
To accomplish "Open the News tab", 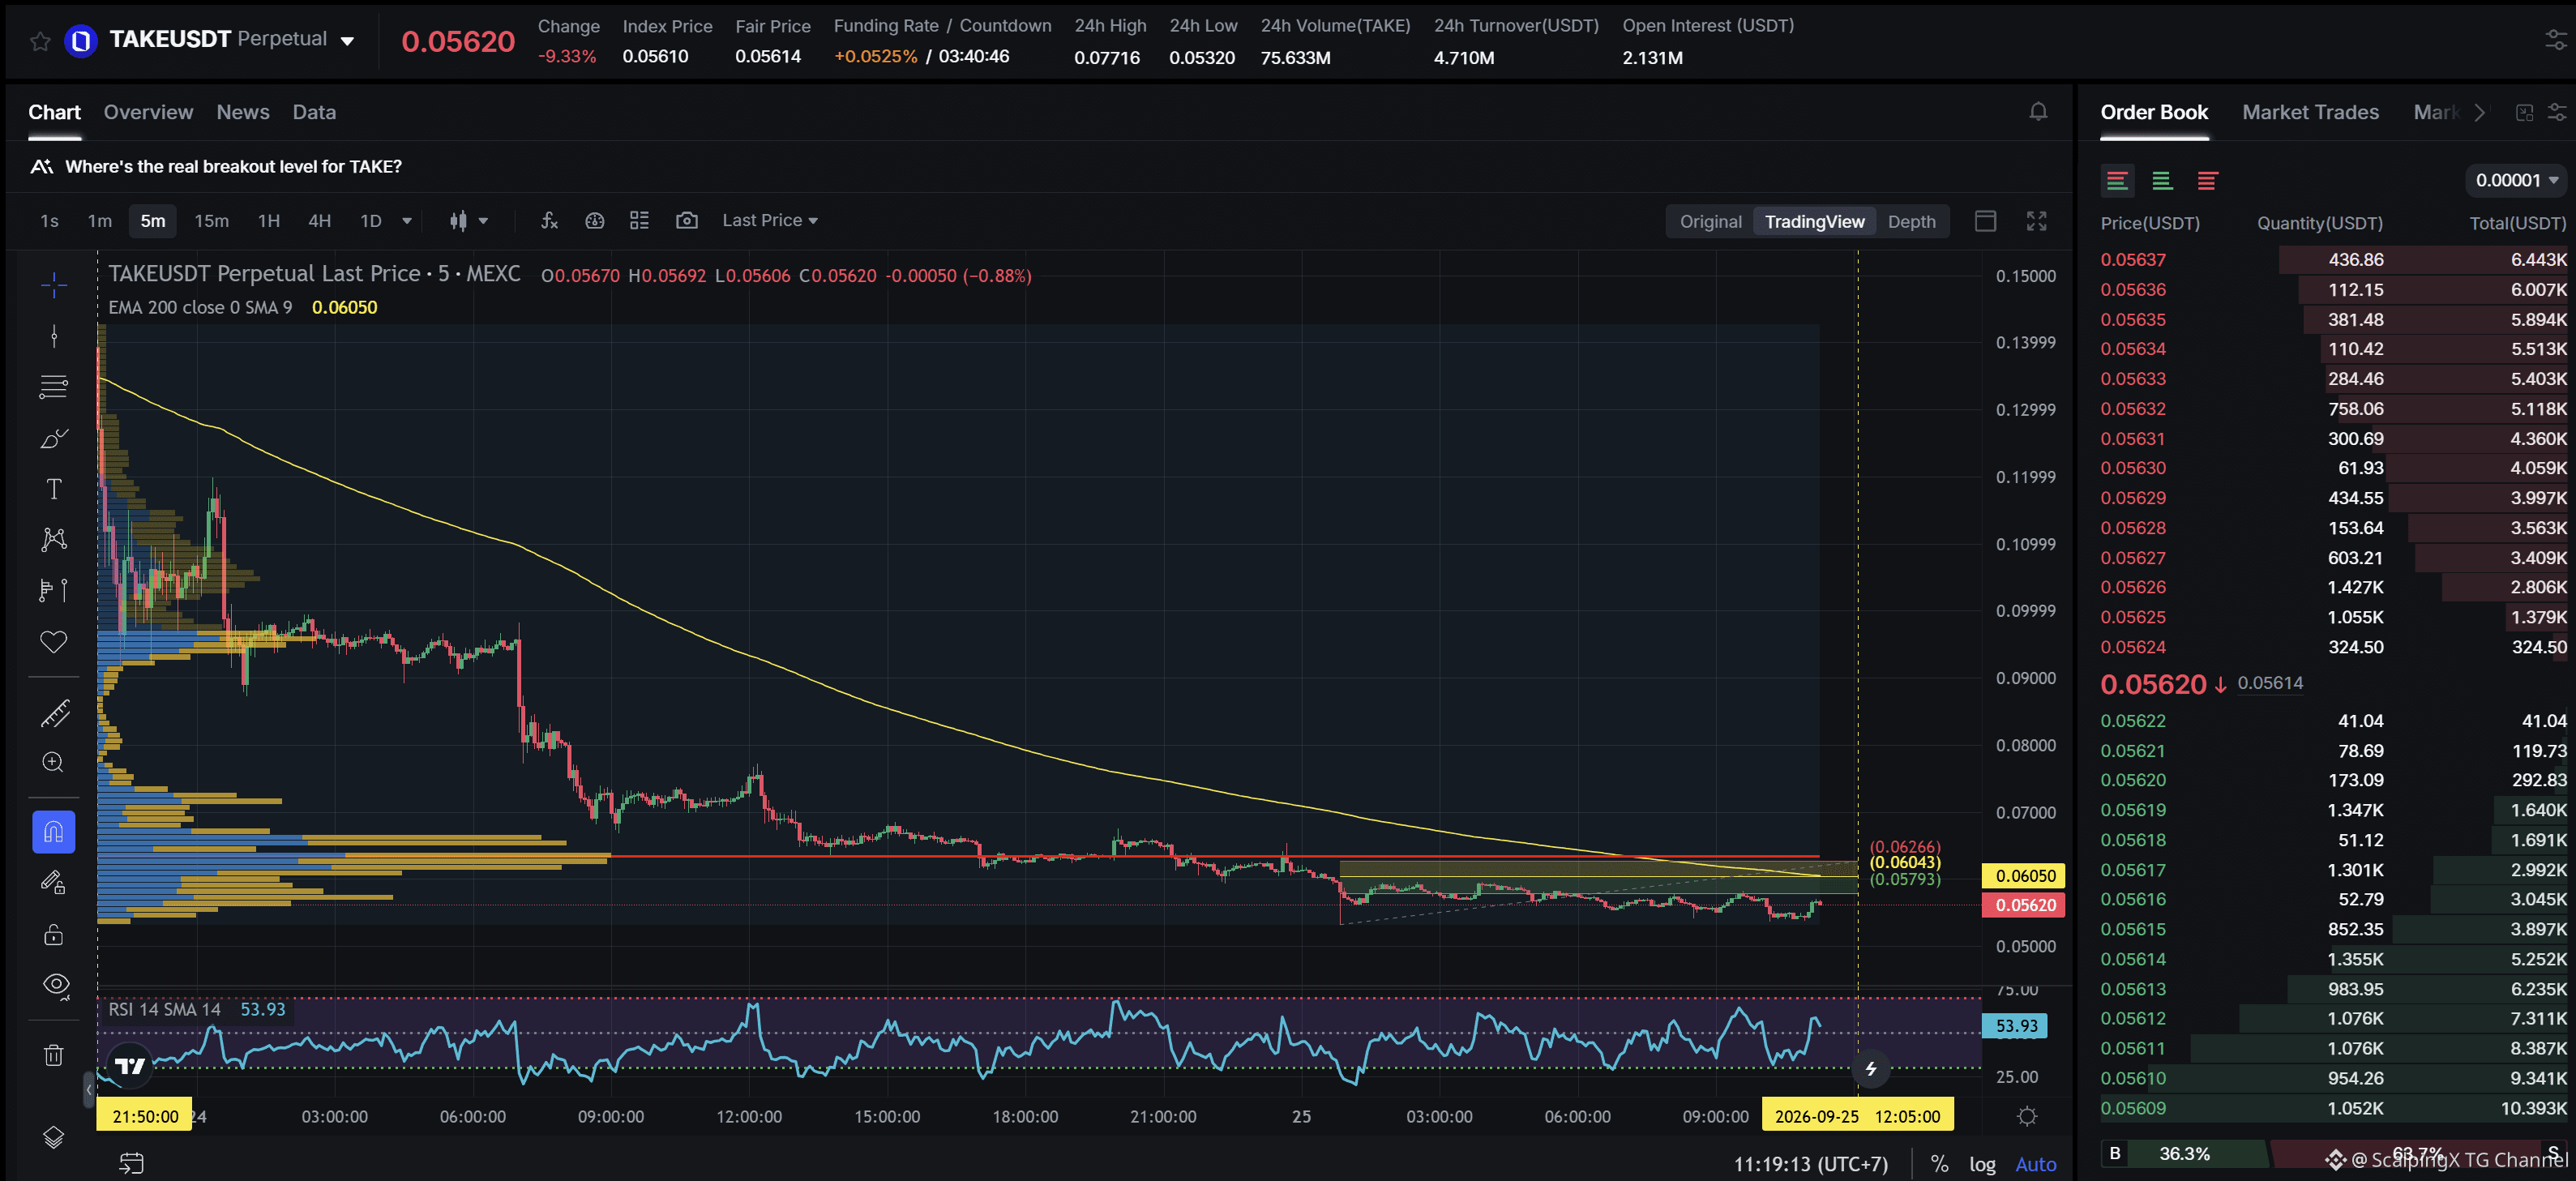I will [243, 112].
